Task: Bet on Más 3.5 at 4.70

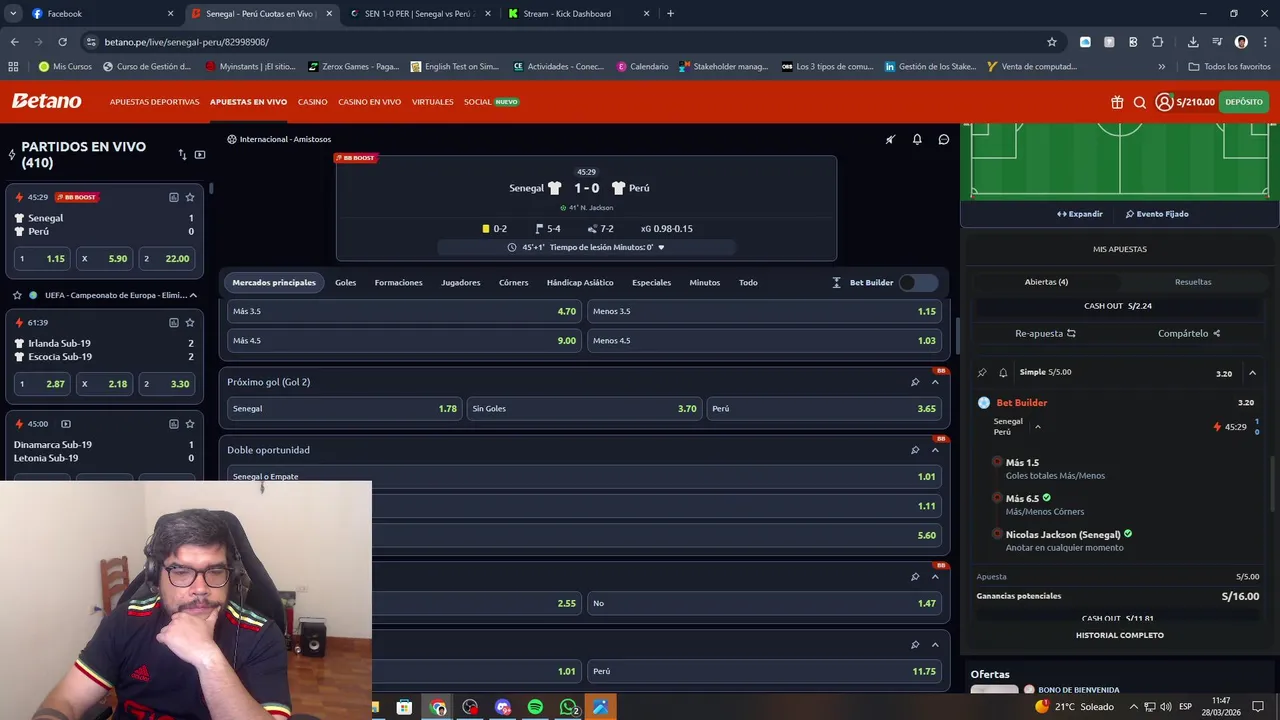Action: point(404,311)
